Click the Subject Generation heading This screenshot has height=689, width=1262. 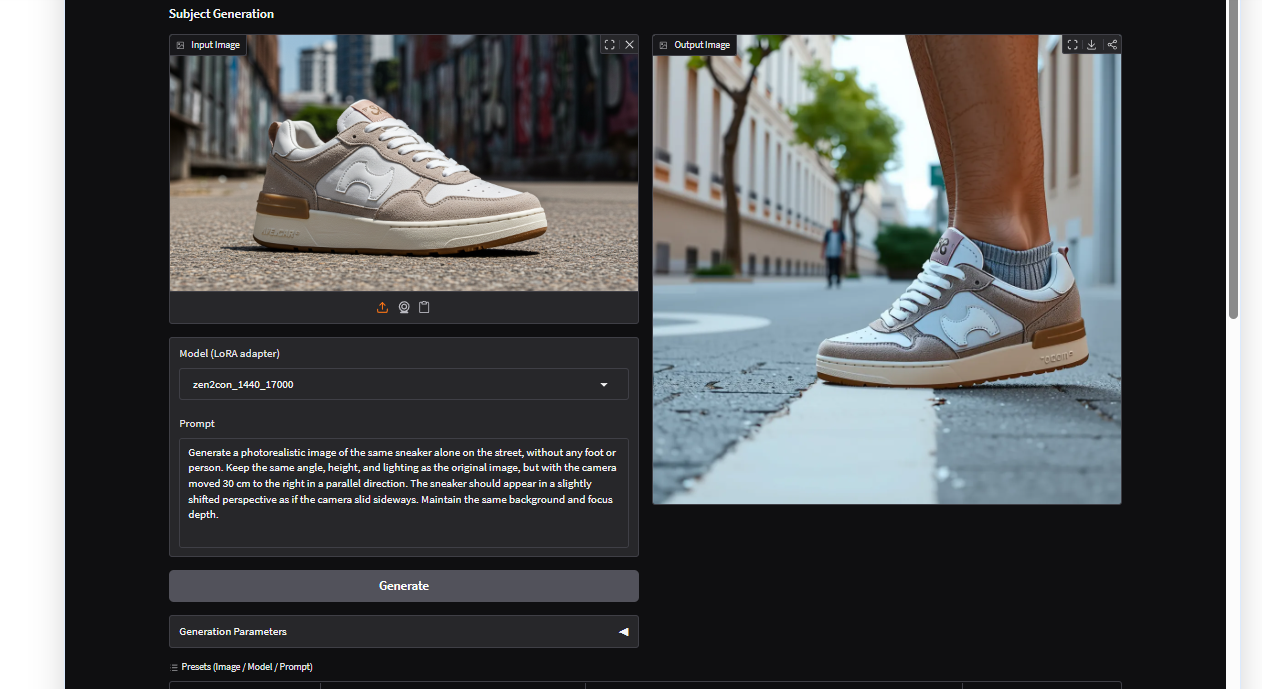tap(221, 14)
